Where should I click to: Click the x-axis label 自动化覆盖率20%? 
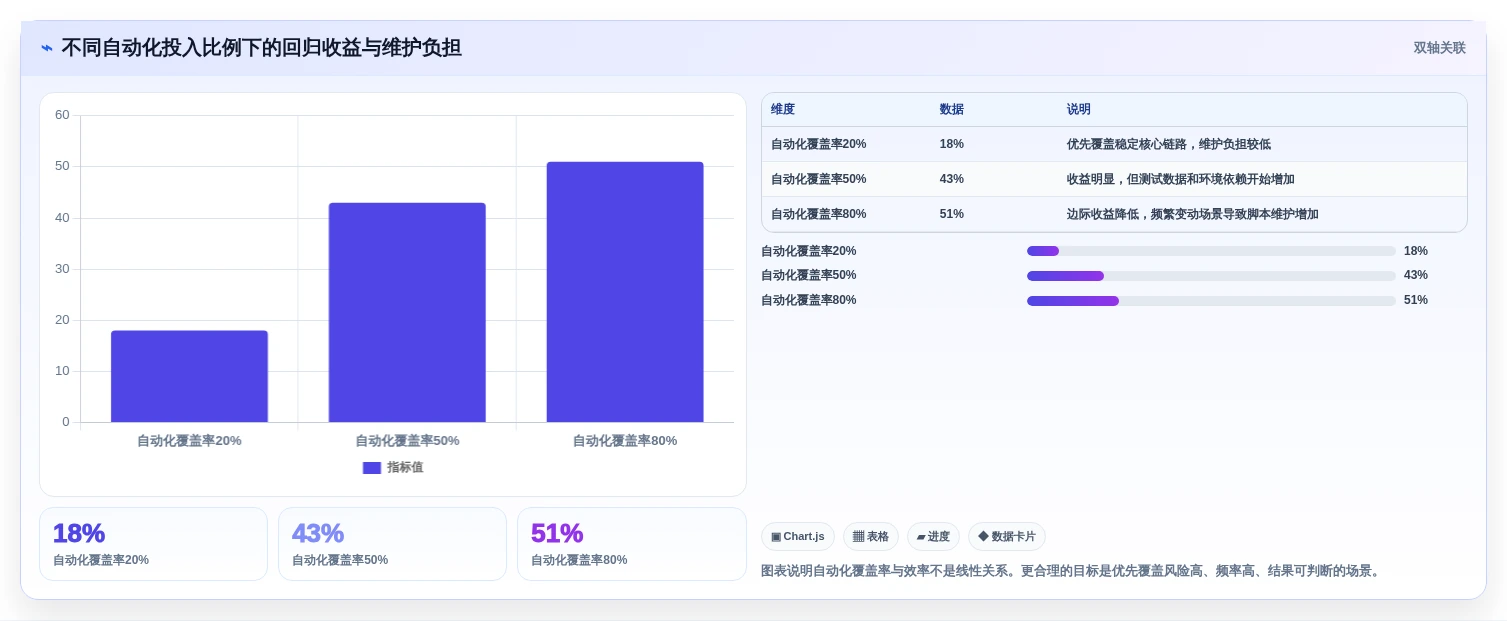pyautogui.click(x=189, y=441)
